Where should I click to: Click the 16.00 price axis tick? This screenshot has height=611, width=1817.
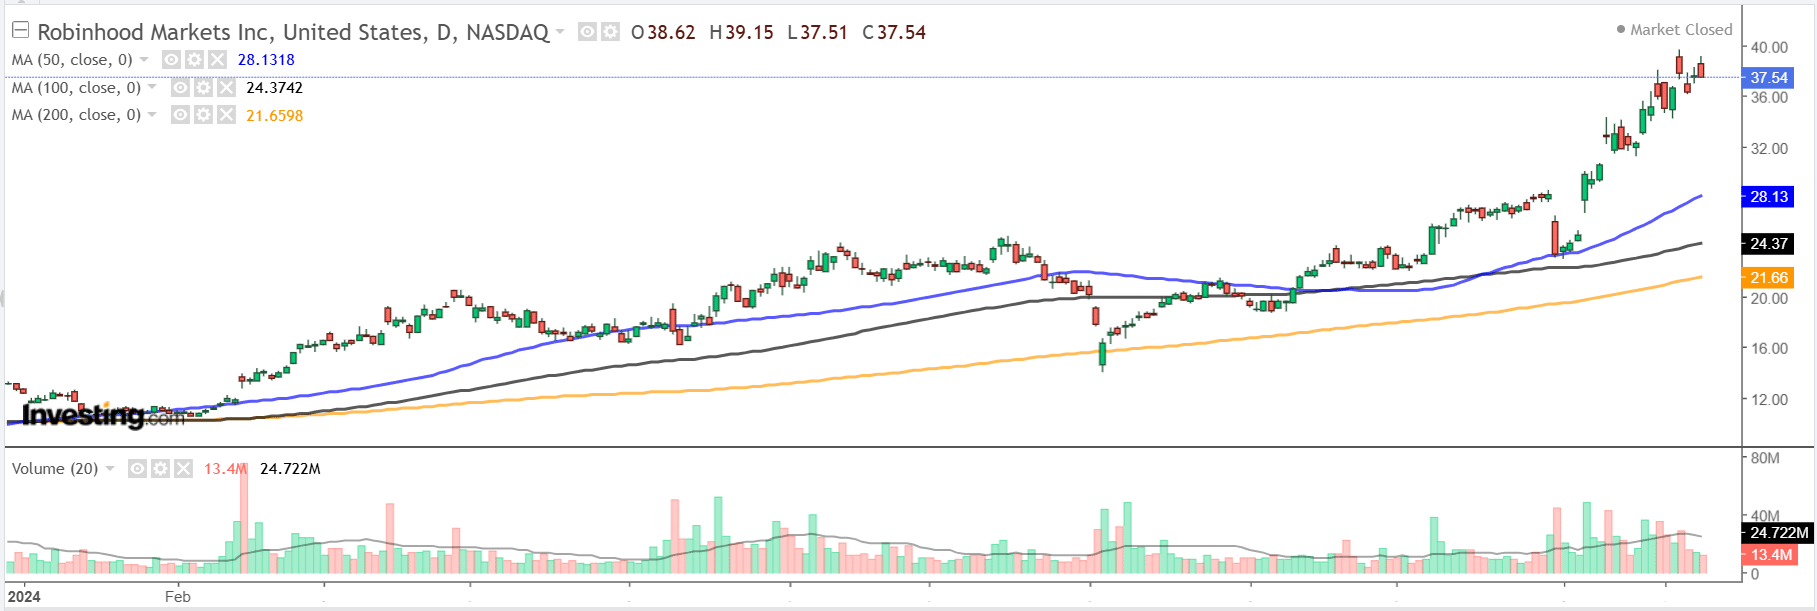point(1769,348)
